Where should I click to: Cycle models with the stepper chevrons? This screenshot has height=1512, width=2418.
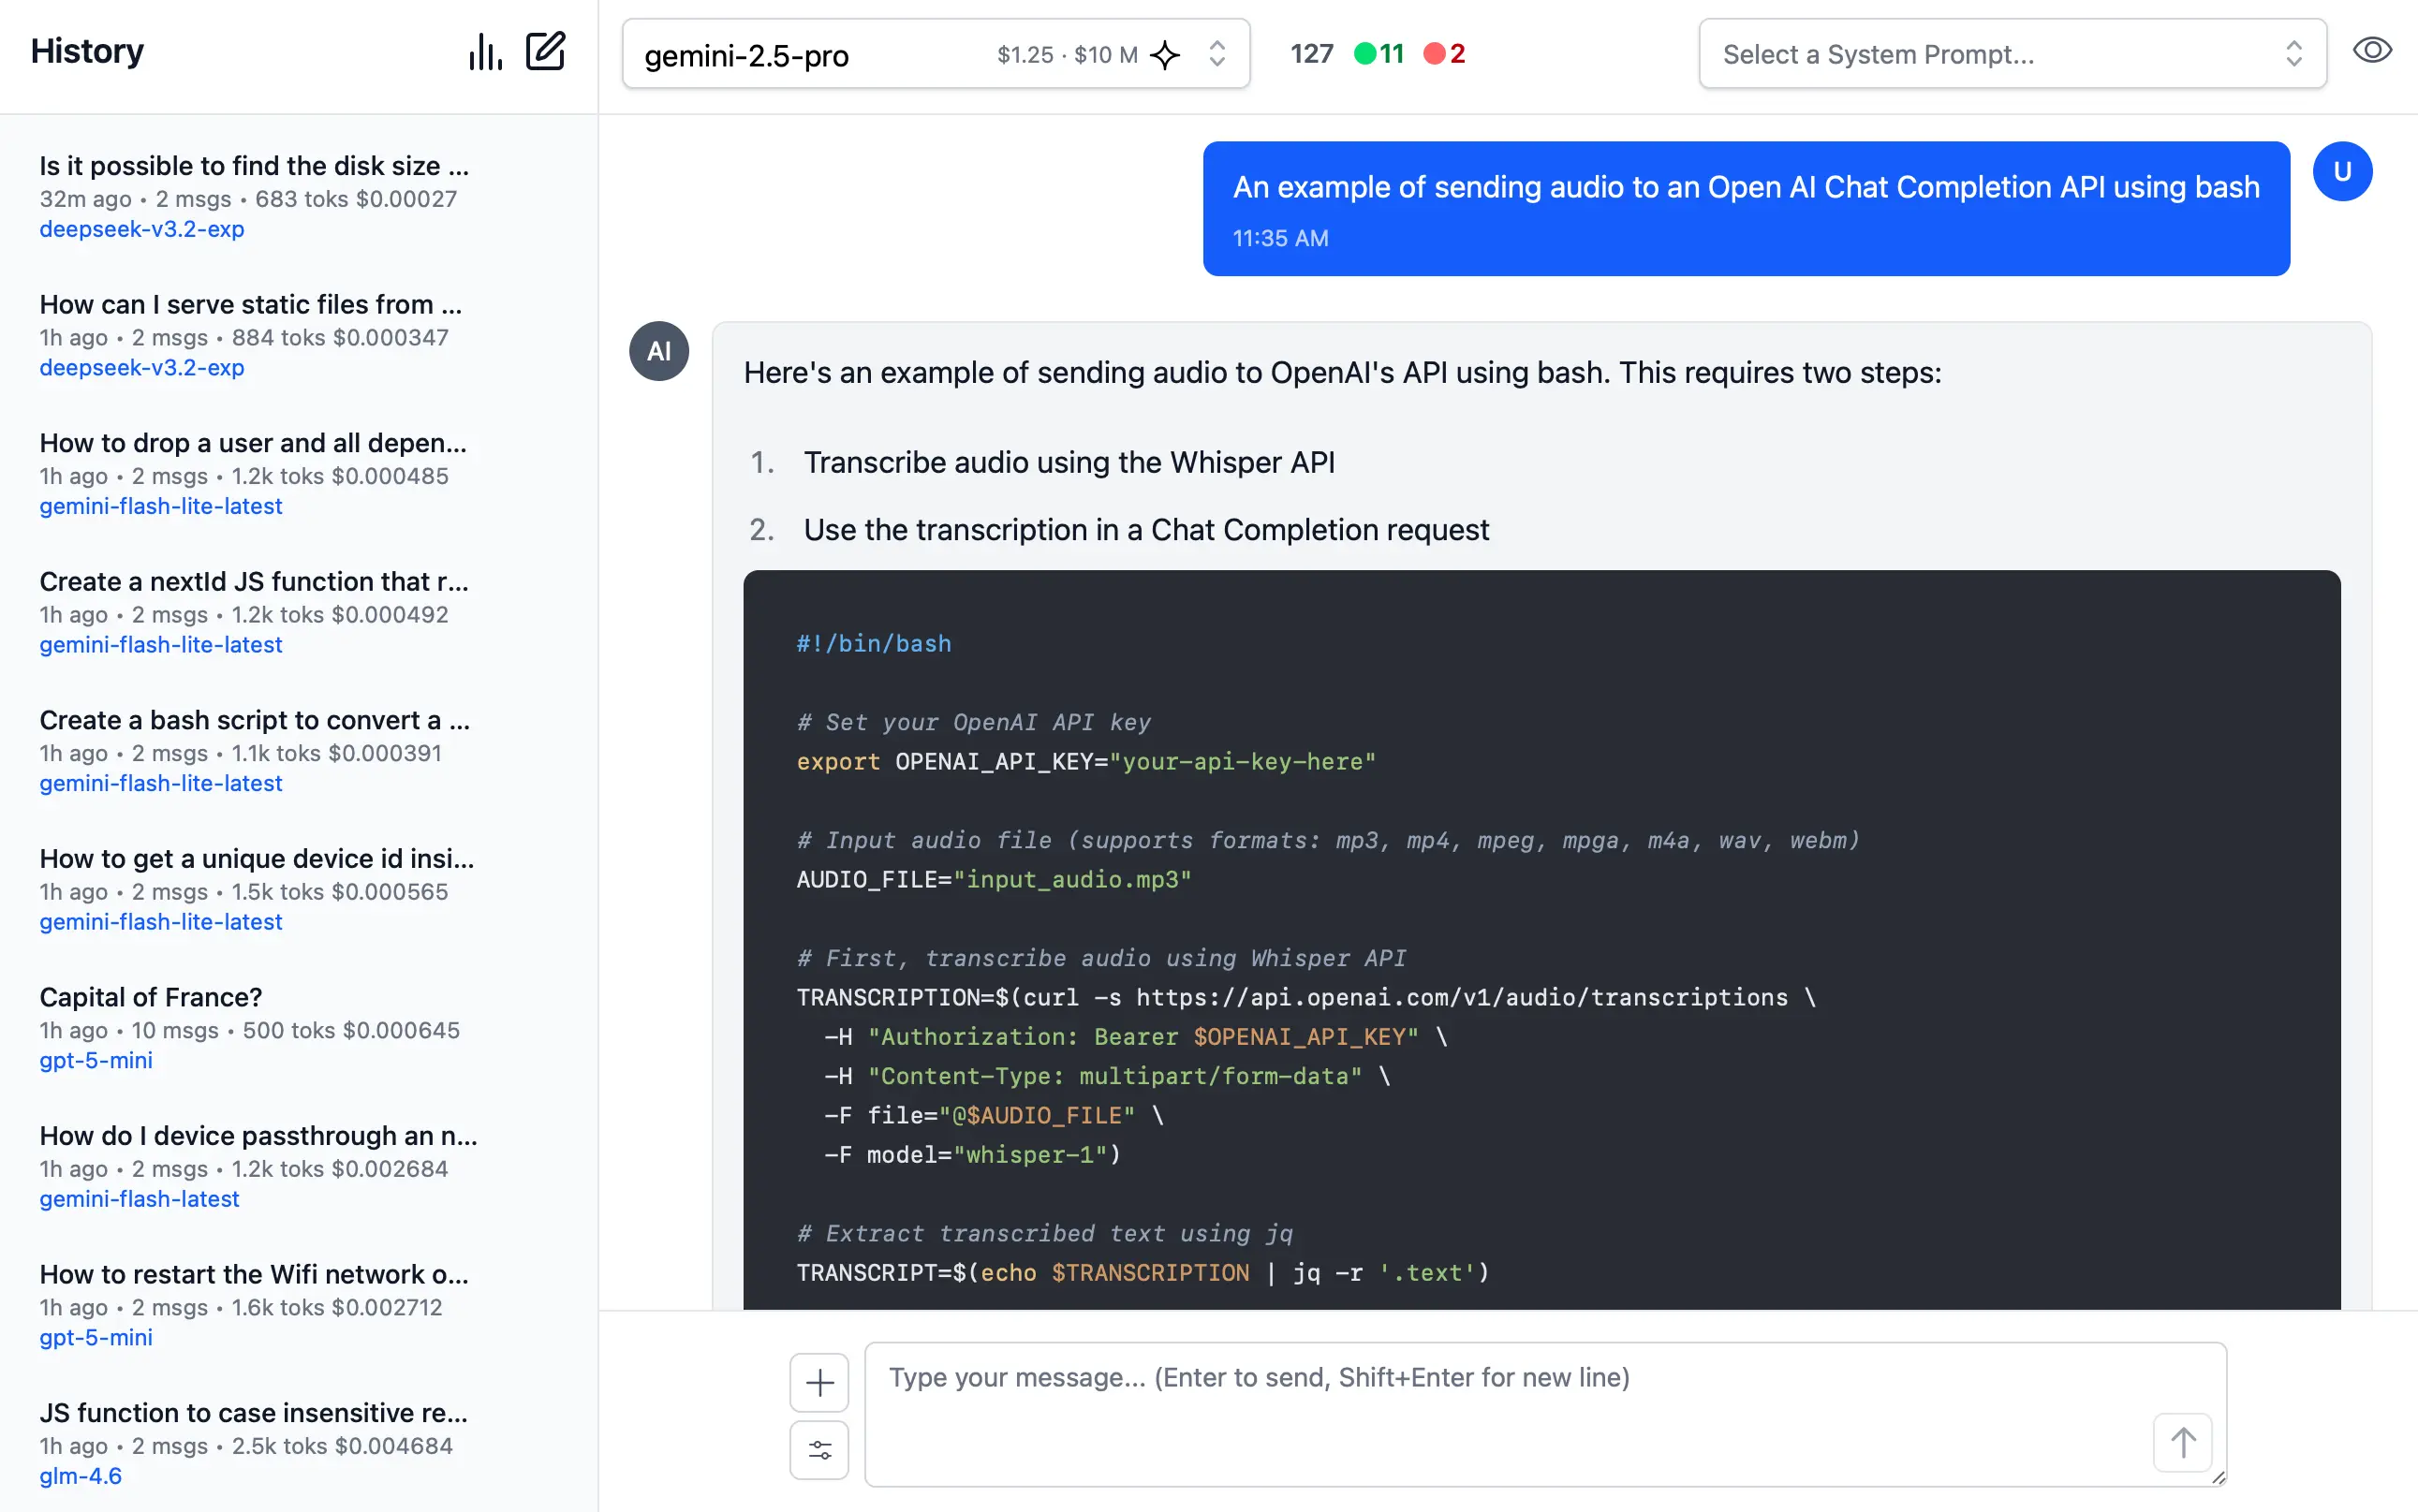pos(1217,55)
